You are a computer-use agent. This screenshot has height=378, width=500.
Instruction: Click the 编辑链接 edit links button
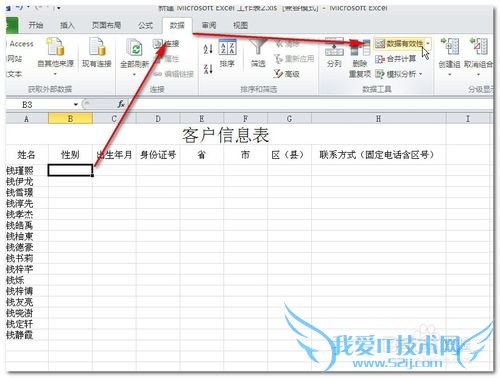pyautogui.click(x=174, y=74)
